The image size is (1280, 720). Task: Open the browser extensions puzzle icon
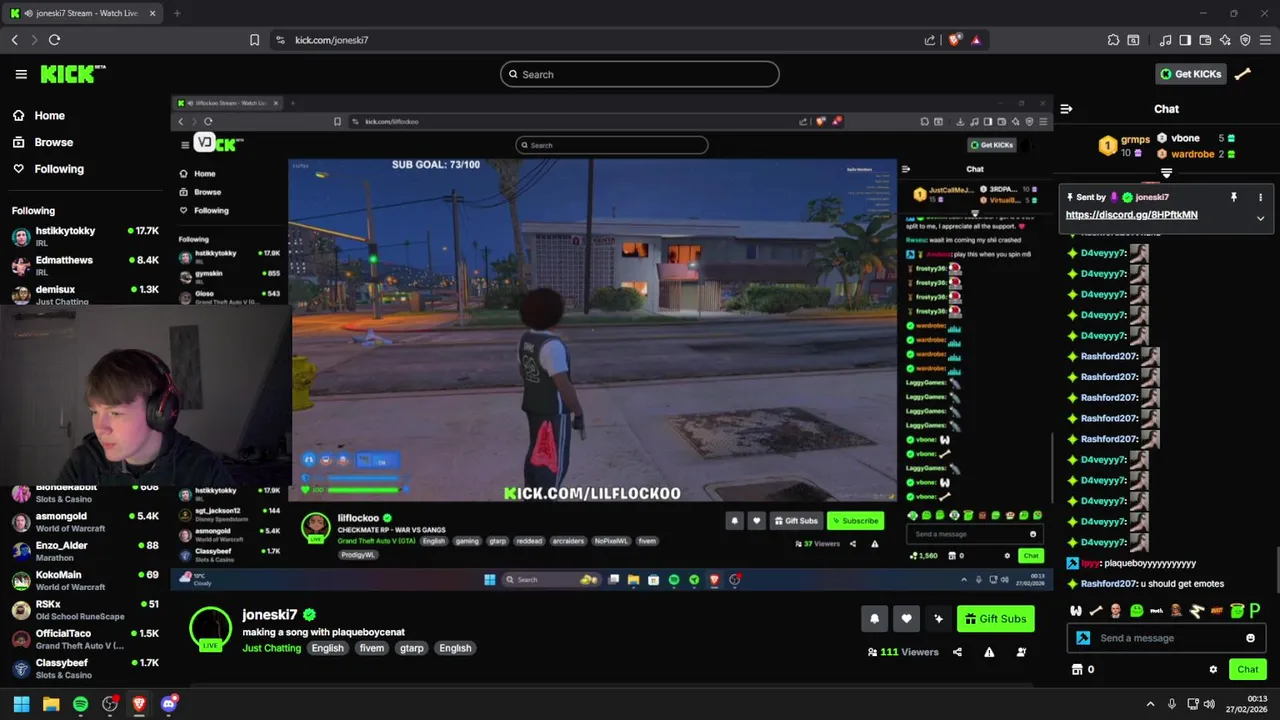(x=1113, y=40)
